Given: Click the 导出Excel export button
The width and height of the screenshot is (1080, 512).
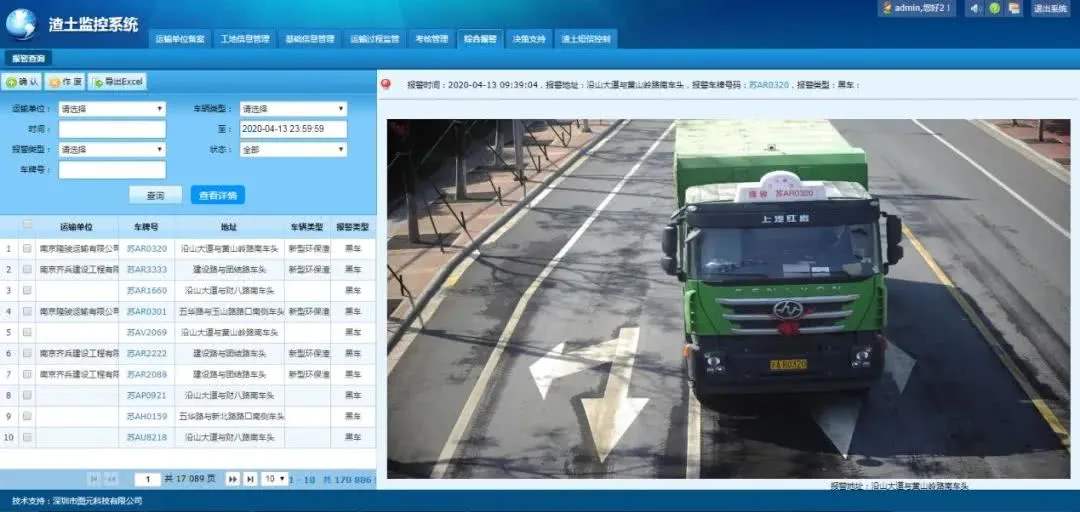Looking at the screenshot, I should (118, 82).
